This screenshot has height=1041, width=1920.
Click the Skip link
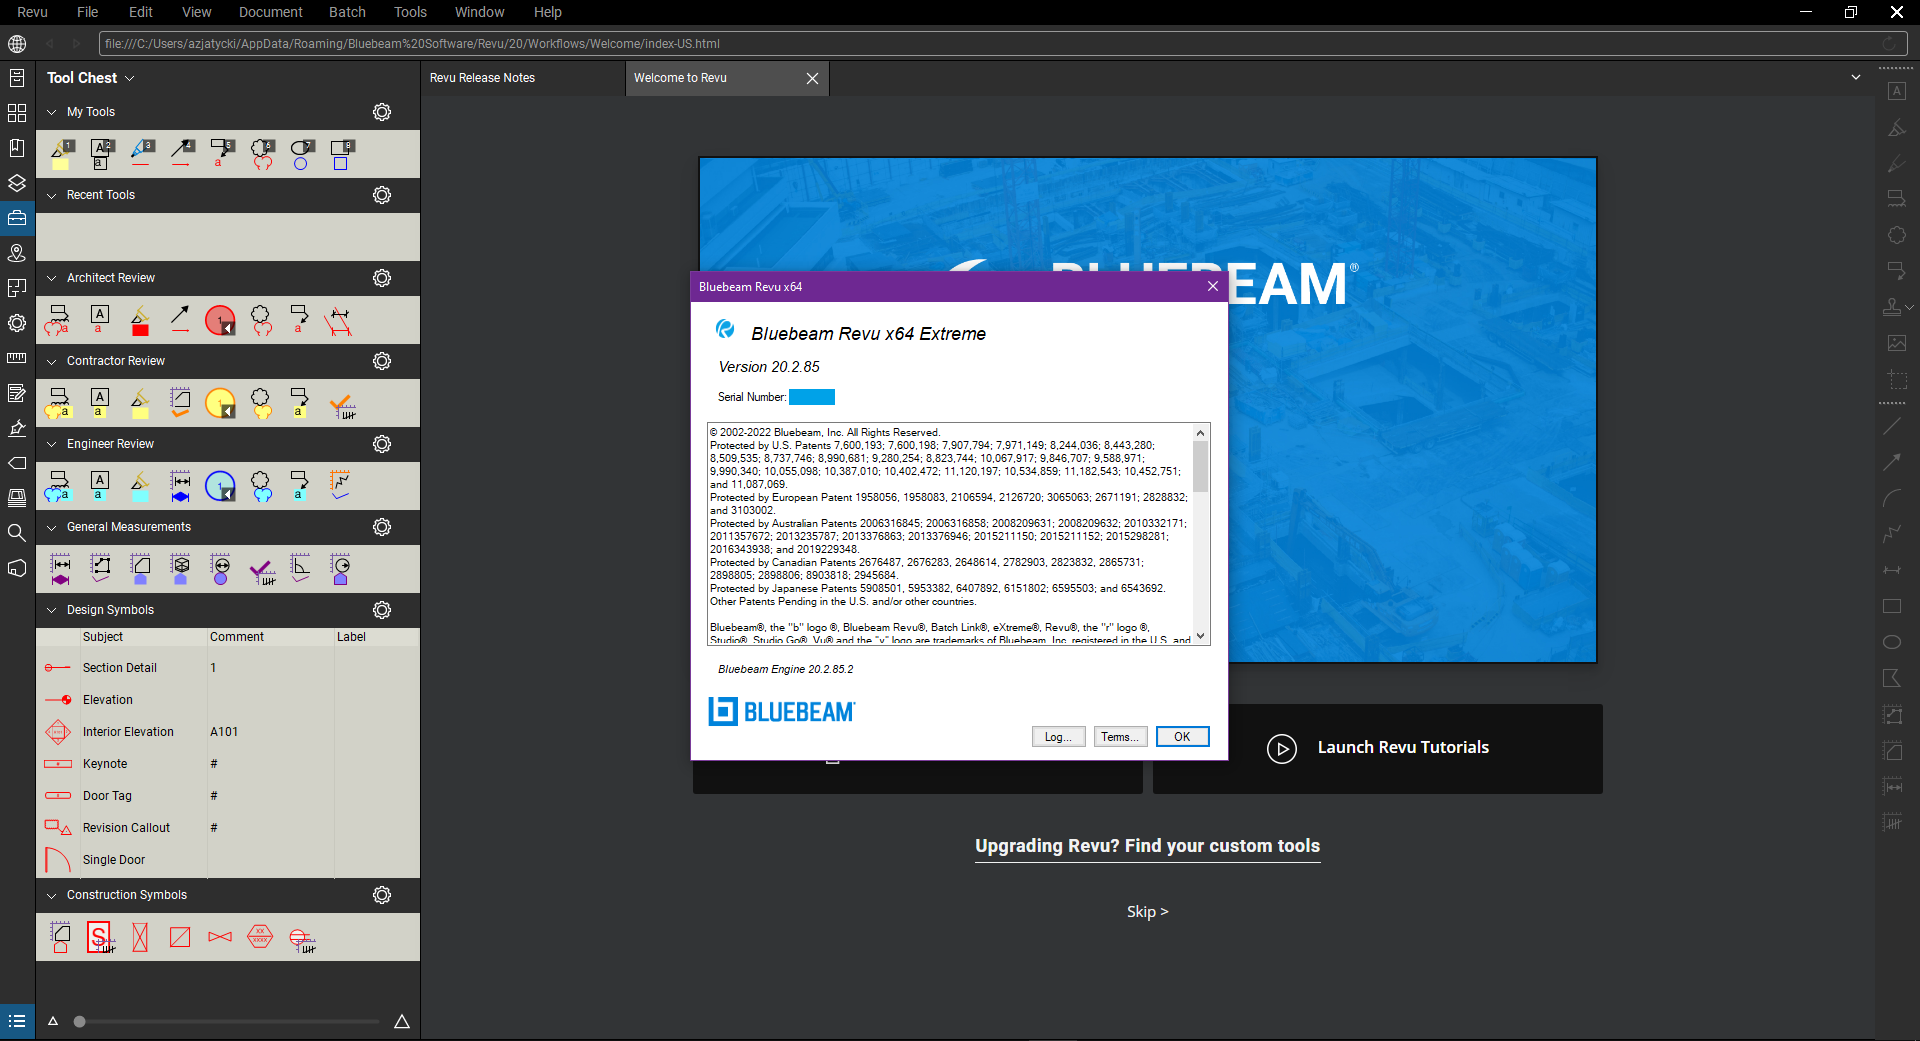pos(1148,912)
